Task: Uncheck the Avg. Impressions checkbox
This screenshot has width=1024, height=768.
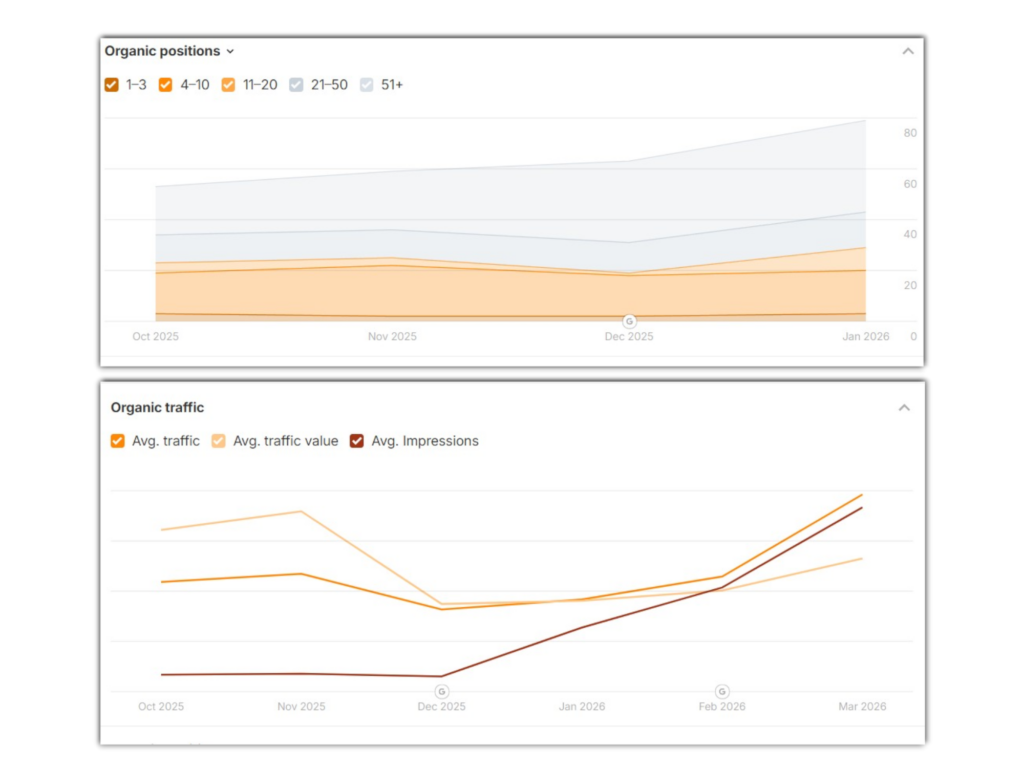Action: pos(357,441)
